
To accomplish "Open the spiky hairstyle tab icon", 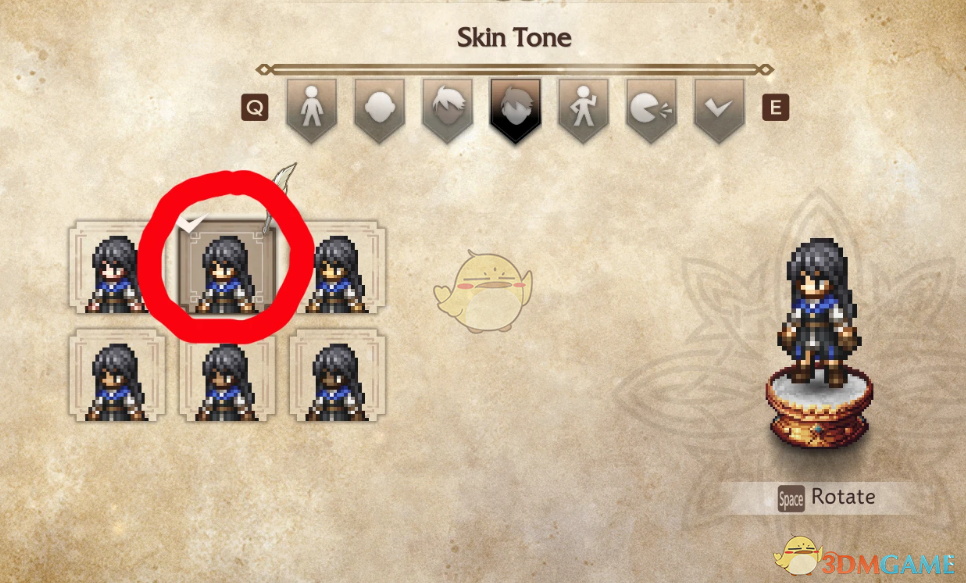I will click(447, 110).
